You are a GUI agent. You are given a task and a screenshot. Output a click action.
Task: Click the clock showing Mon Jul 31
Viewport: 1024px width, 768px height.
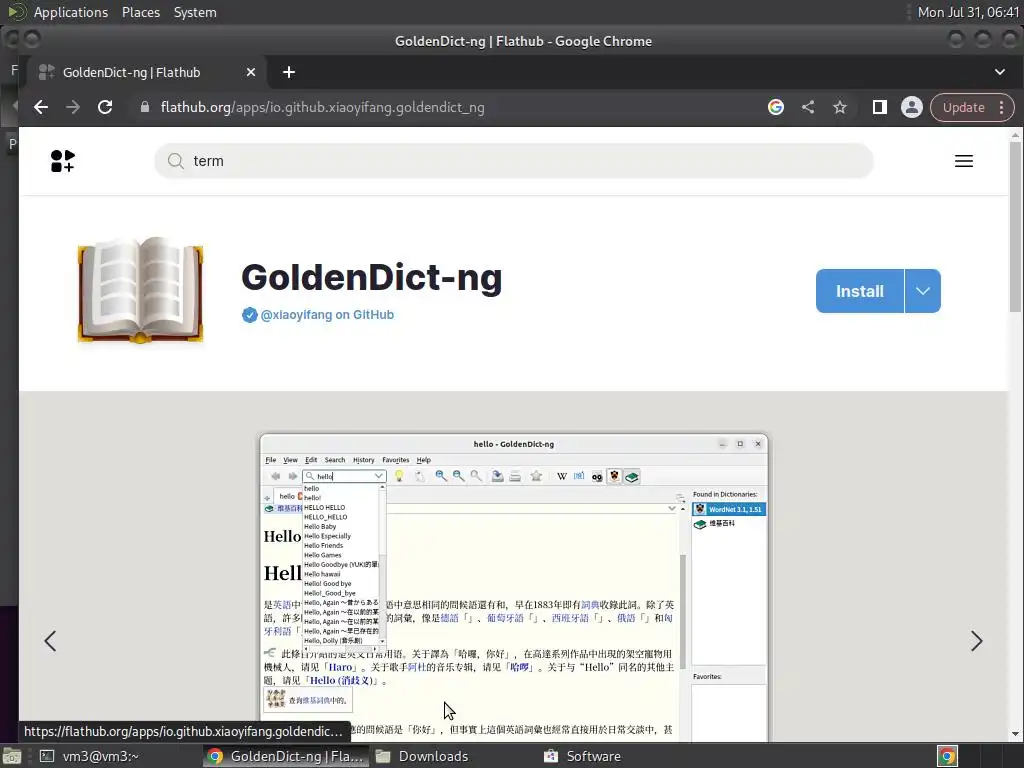tap(968, 12)
